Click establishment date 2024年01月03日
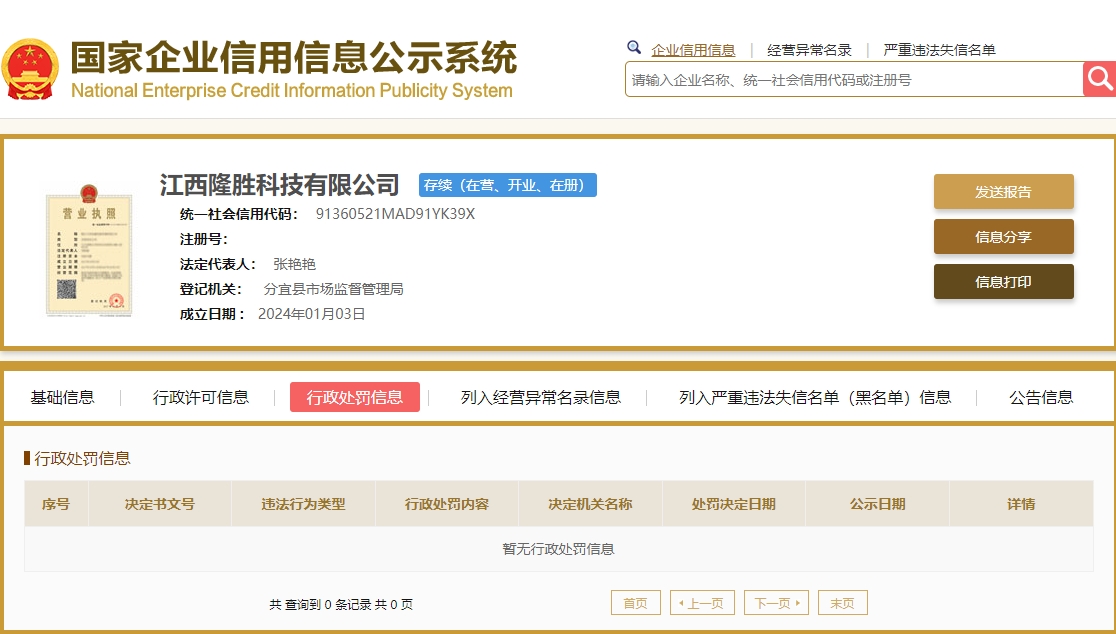The width and height of the screenshot is (1116, 634). point(311,314)
